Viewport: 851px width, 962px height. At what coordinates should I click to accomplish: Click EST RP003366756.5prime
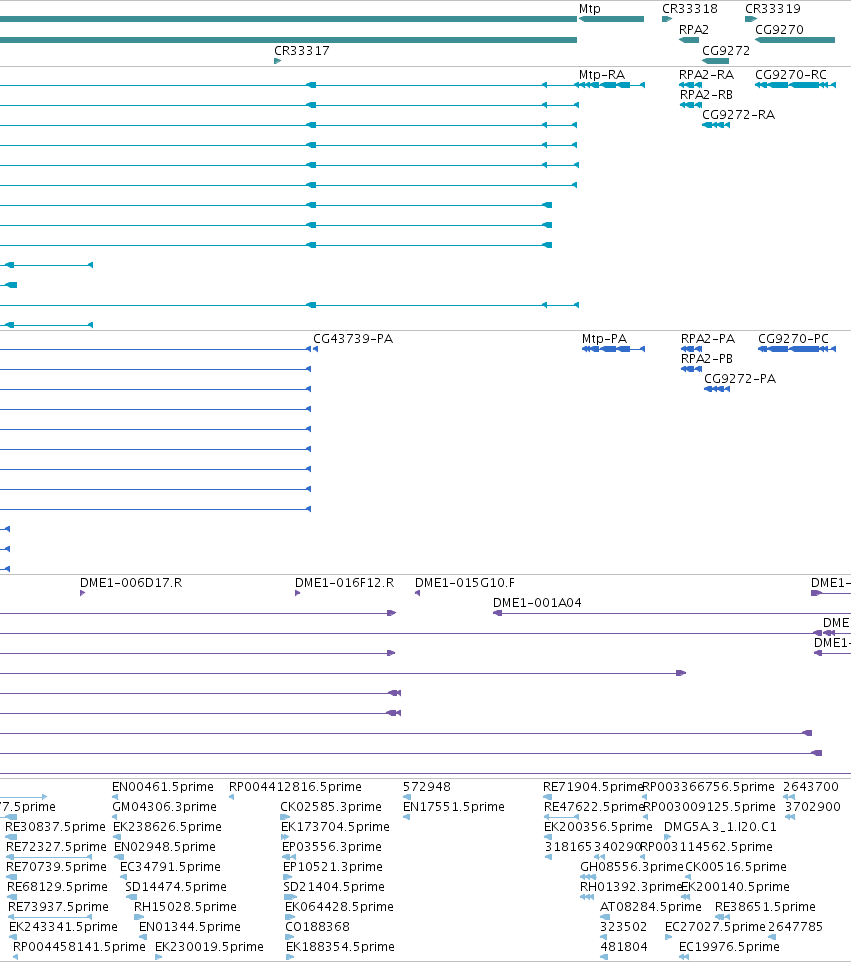(x=709, y=787)
